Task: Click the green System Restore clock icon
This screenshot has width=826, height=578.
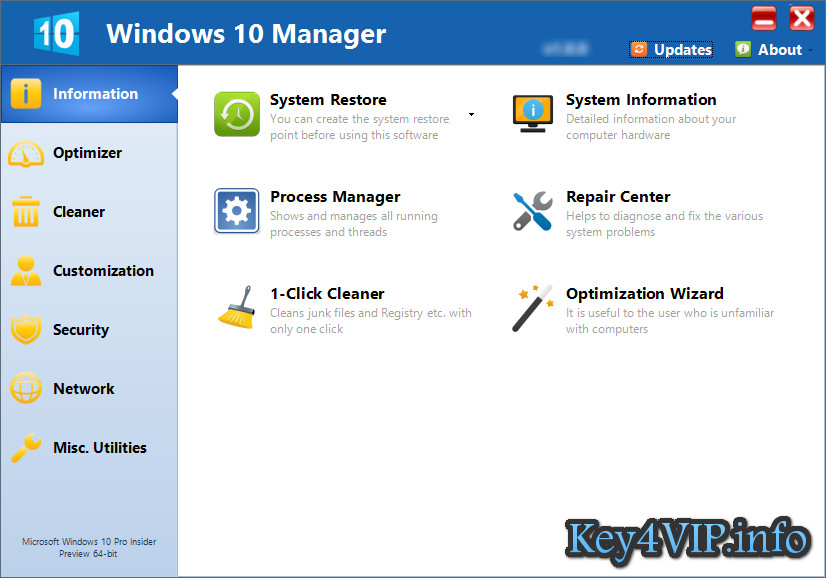Action: coord(237,114)
